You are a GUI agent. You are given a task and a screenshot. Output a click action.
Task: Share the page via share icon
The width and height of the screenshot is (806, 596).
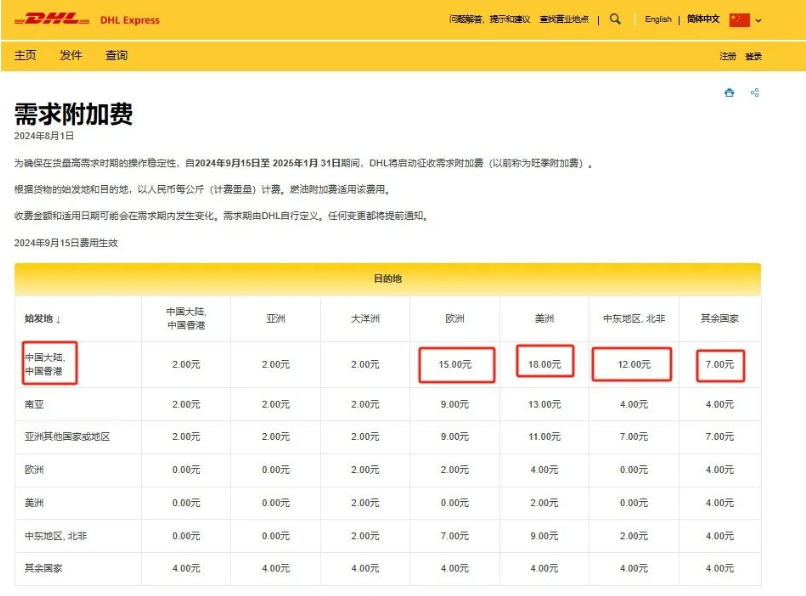pyautogui.click(x=755, y=93)
